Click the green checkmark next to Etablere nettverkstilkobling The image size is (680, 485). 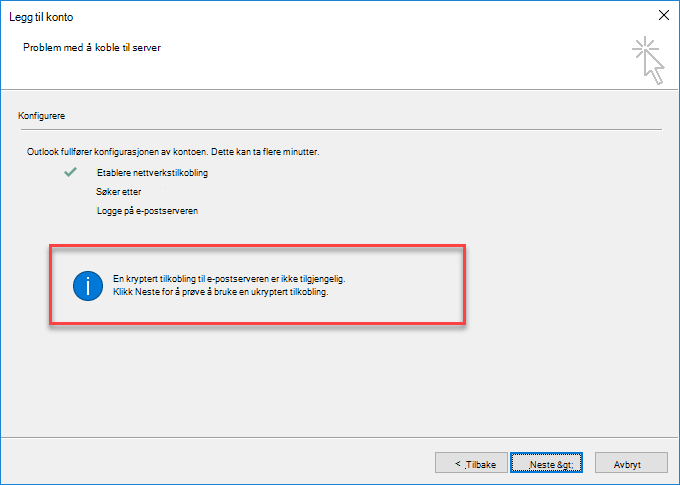[x=70, y=172]
